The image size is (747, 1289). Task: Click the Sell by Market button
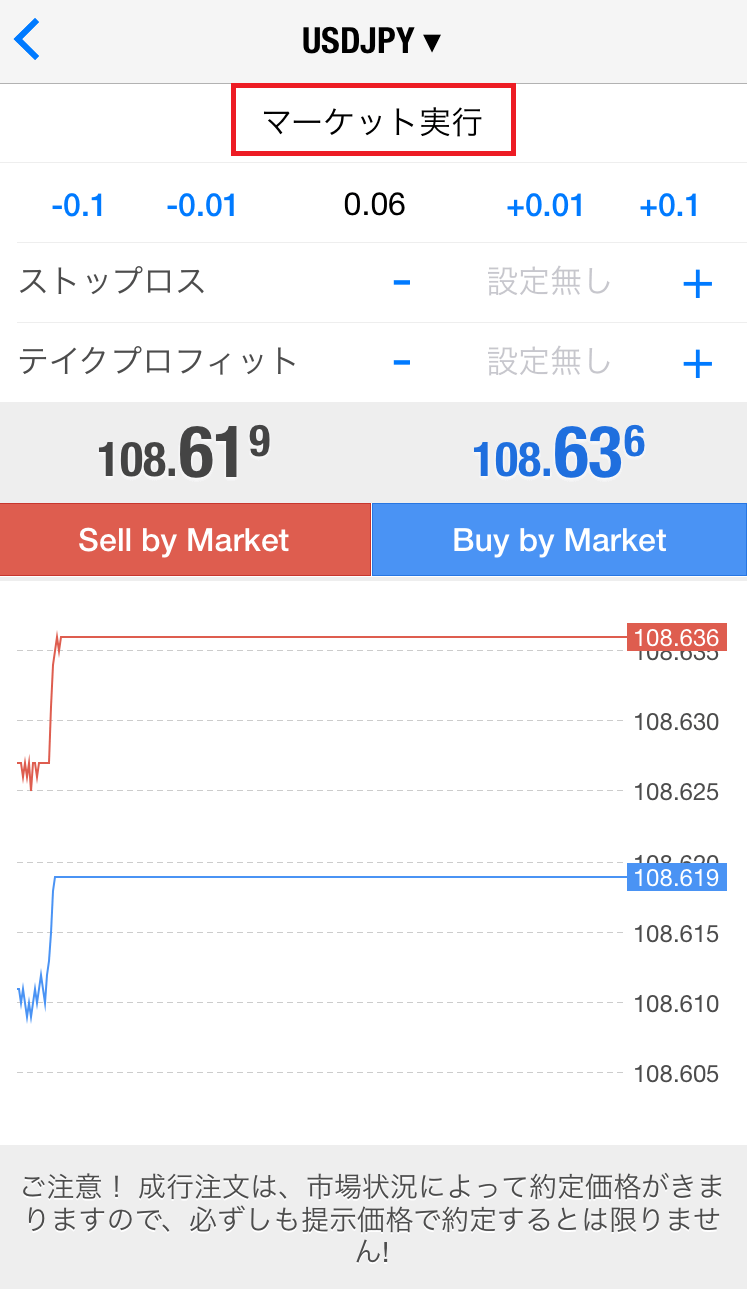[185, 540]
